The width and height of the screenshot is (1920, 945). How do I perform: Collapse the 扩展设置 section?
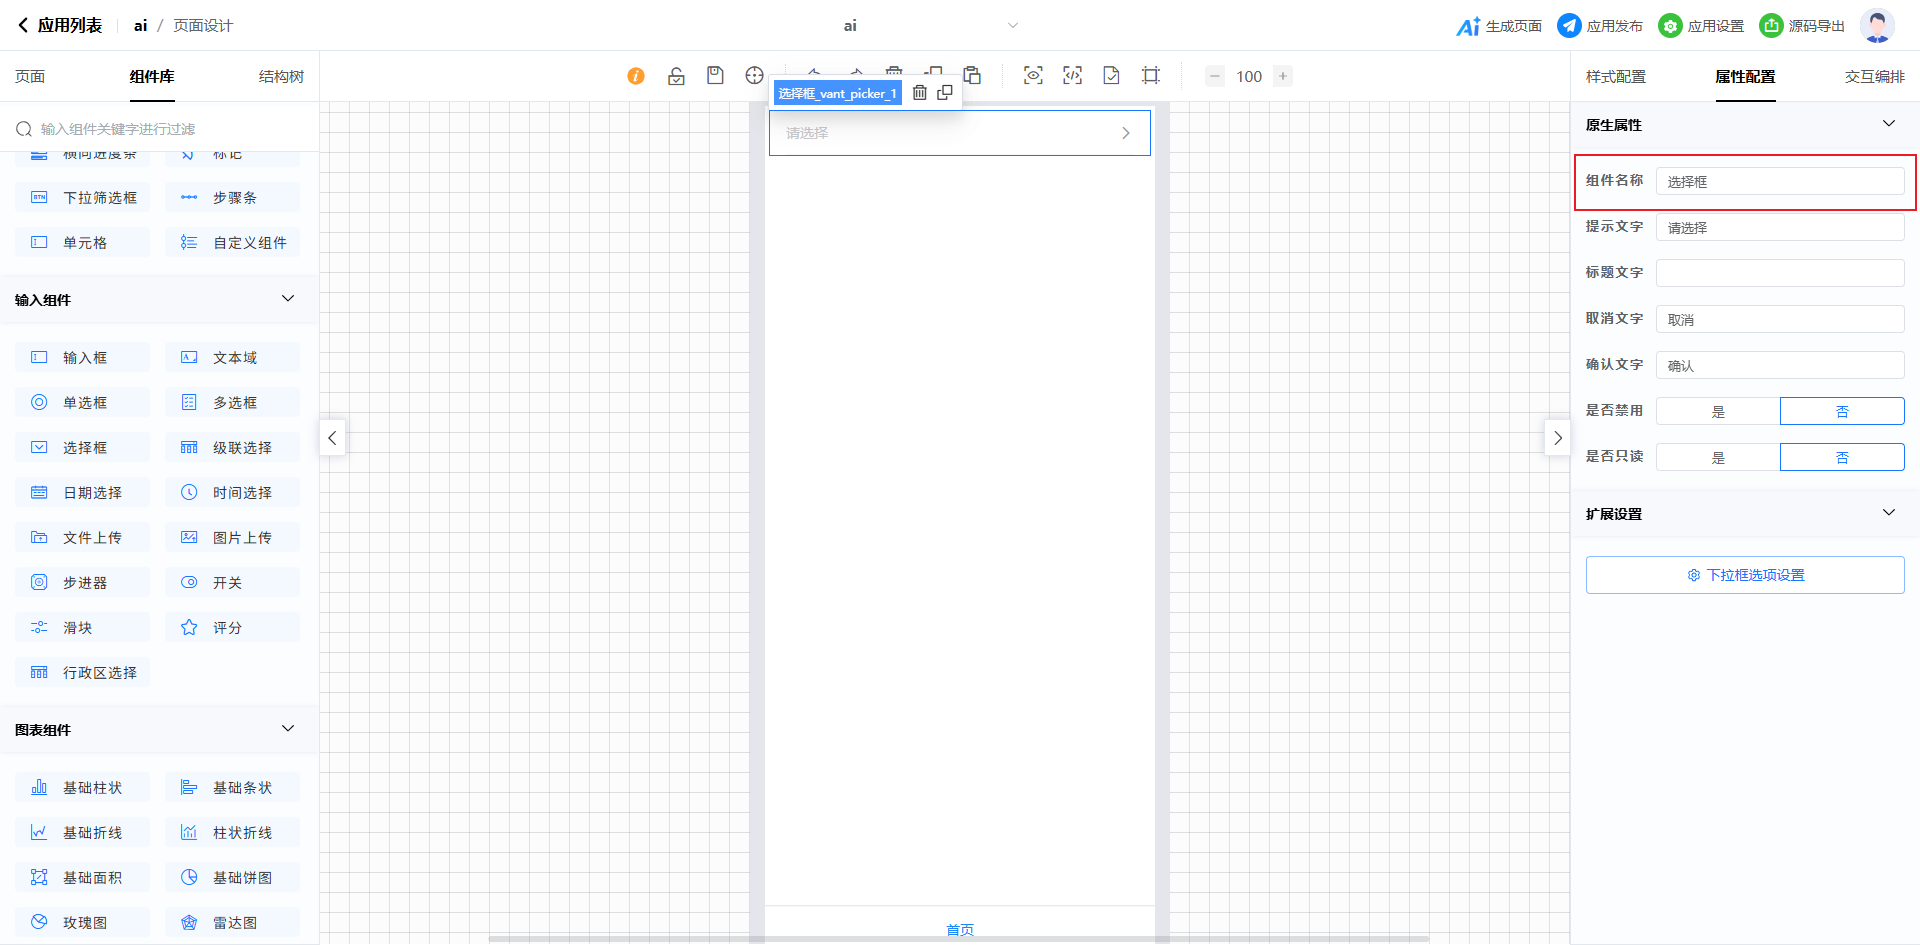(1888, 513)
